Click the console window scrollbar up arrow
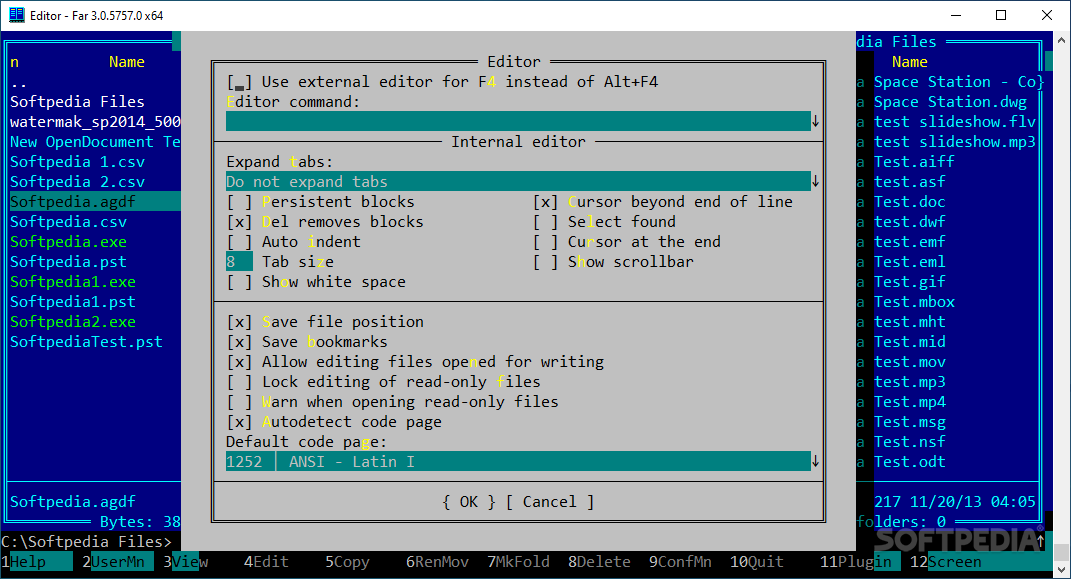This screenshot has height=579, width=1071. pyautogui.click(x=1061, y=40)
